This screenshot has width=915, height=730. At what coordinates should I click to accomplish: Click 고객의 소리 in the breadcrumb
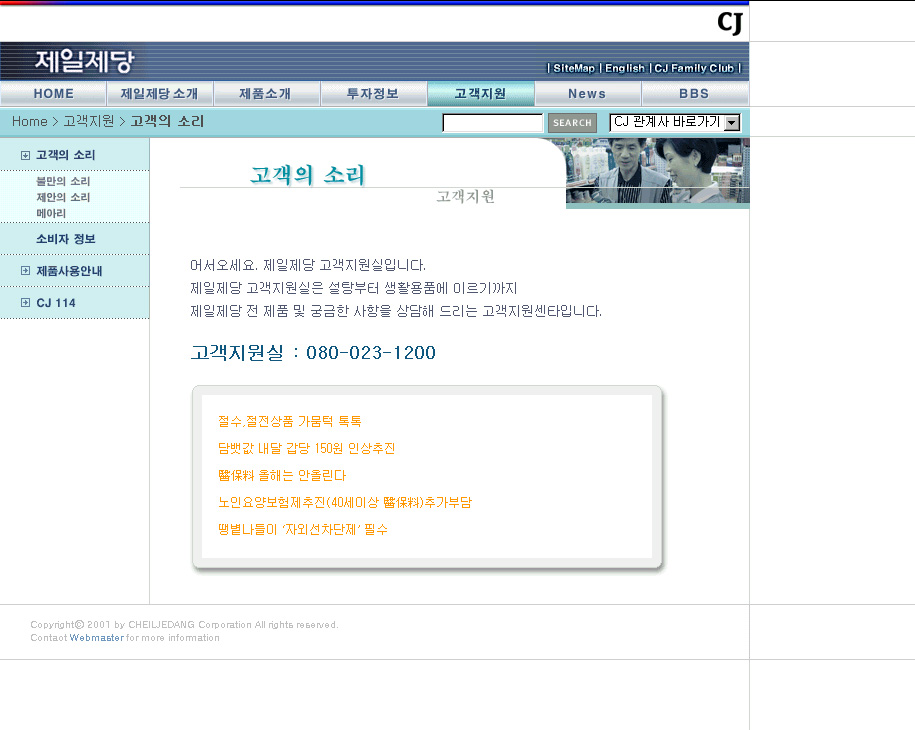tap(167, 121)
